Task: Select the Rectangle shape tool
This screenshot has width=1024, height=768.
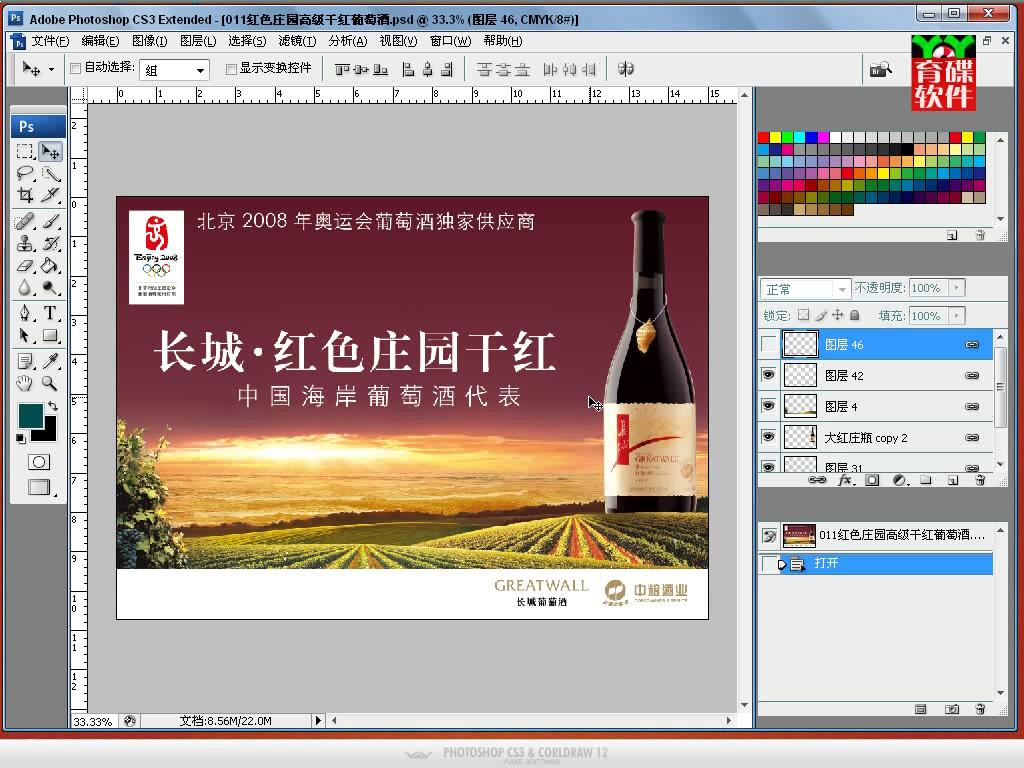Action: pos(50,336)
